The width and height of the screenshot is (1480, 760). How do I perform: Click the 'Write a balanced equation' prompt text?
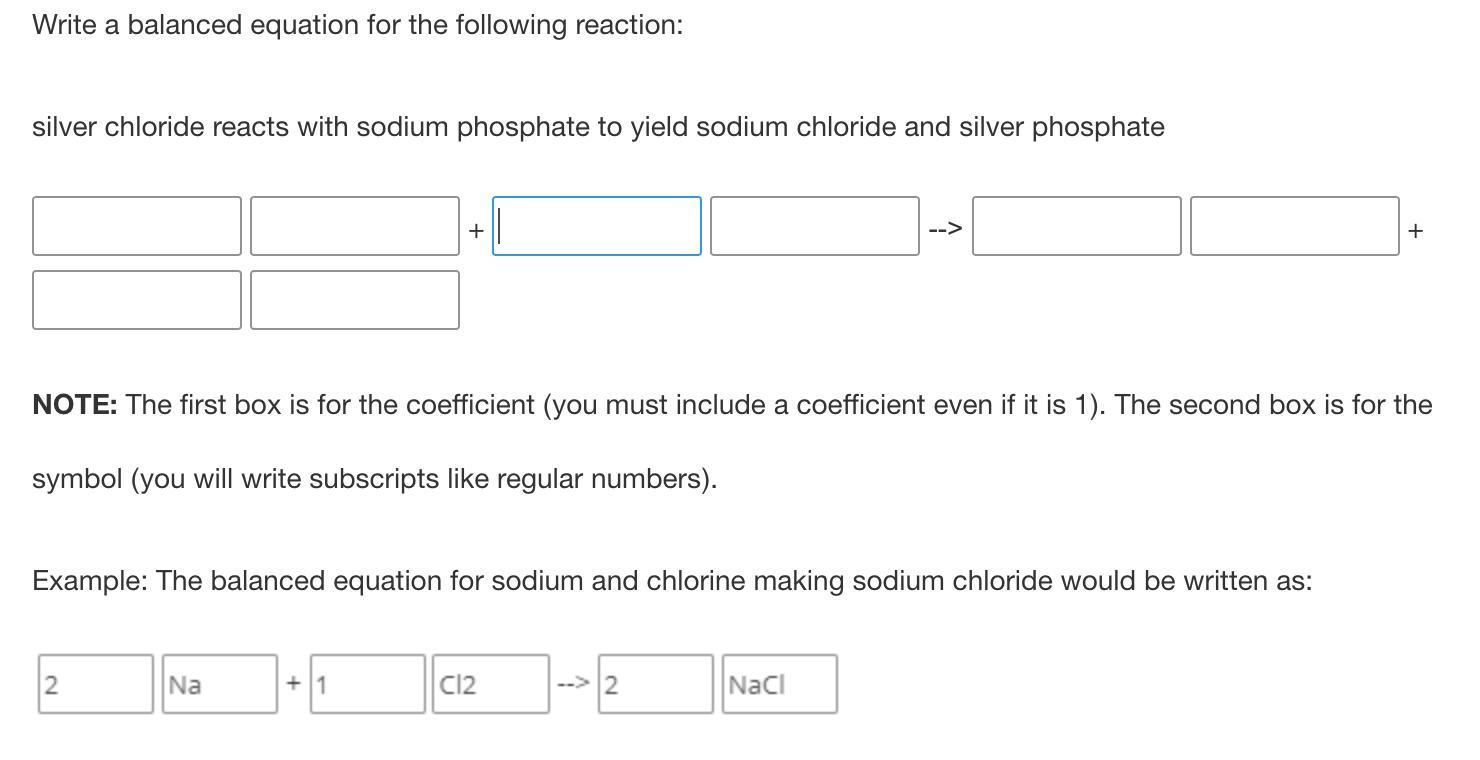click(358, 25)
